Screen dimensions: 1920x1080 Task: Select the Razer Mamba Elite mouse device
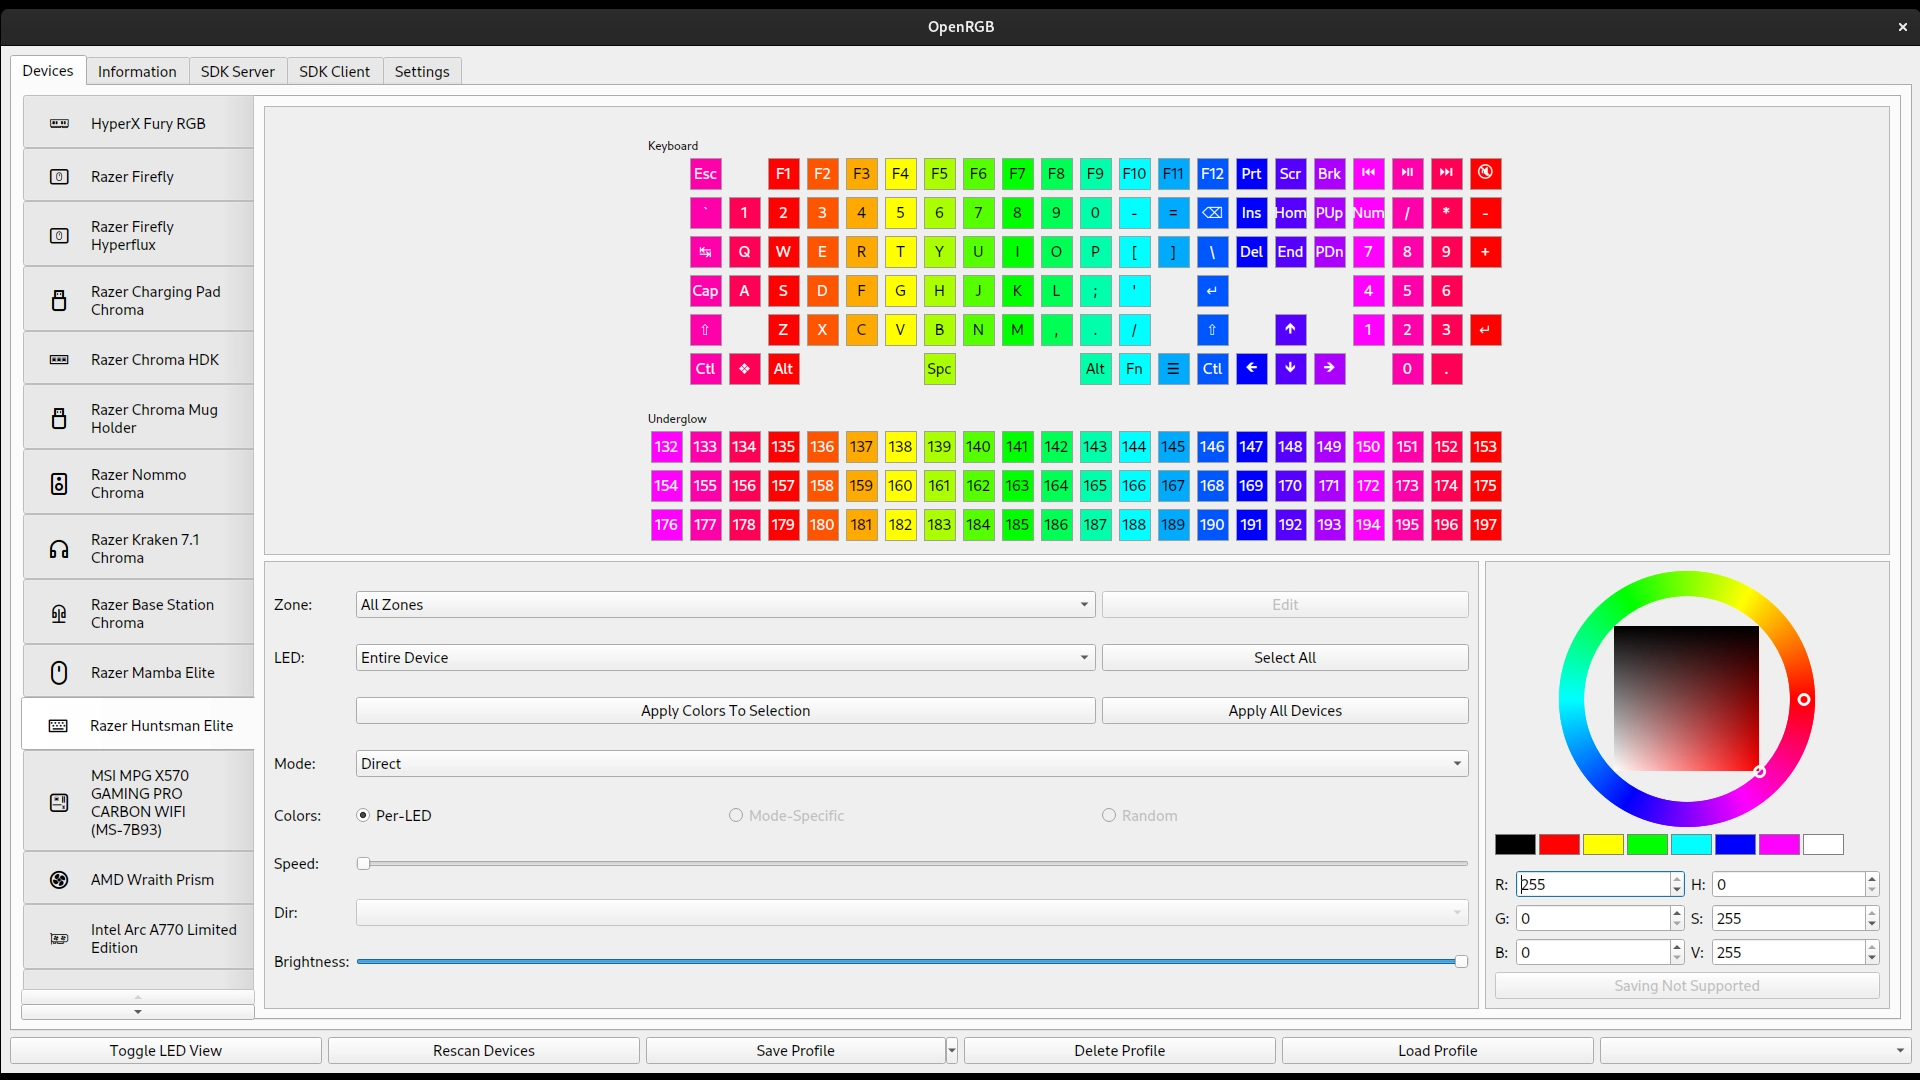[138, 672]
